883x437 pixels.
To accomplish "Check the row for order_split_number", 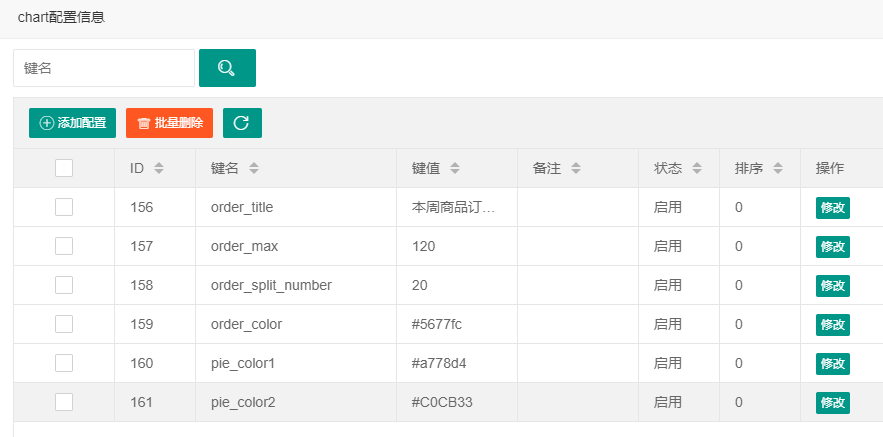I will tap(64, 285).
